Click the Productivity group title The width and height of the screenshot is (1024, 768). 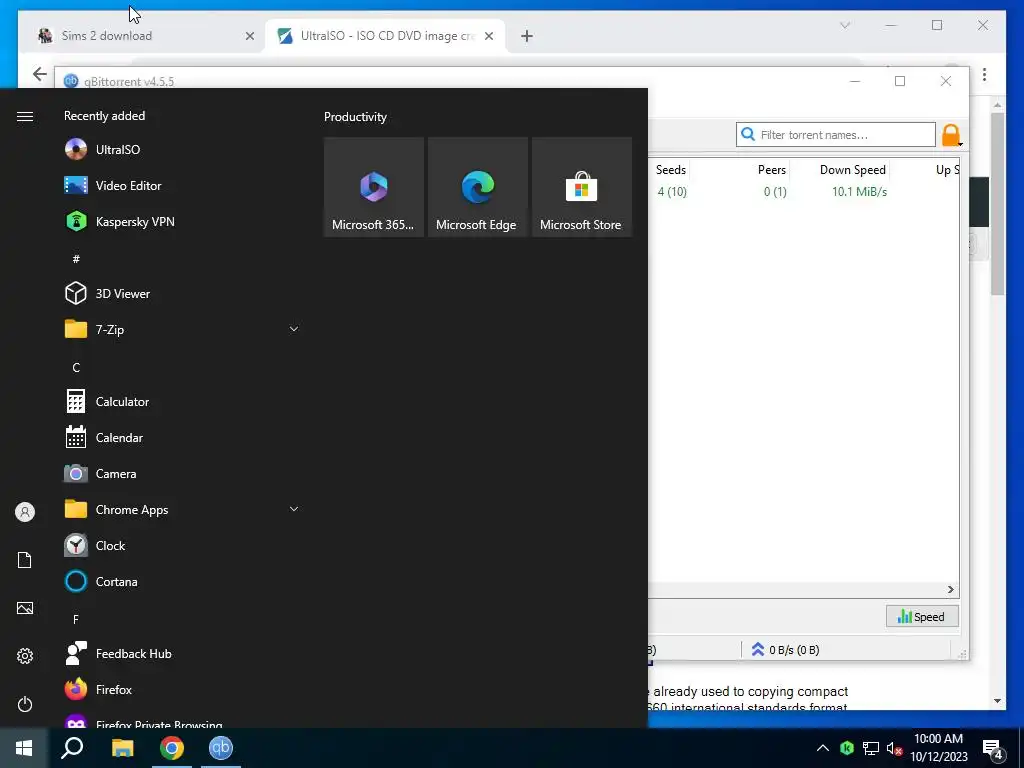tap(355, 117)
